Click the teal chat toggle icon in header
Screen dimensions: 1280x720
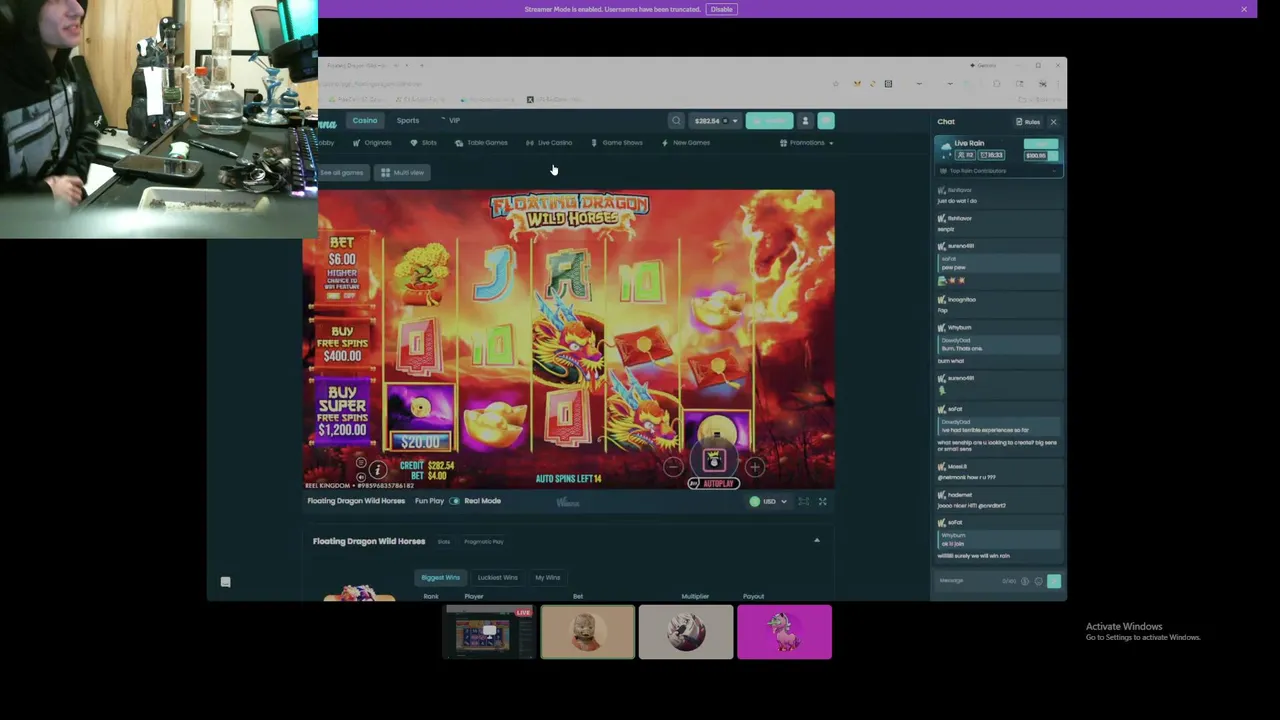click(826, 121)
